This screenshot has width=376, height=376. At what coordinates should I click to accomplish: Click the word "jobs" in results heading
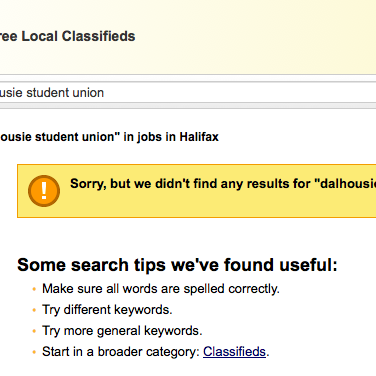point(149,137)
